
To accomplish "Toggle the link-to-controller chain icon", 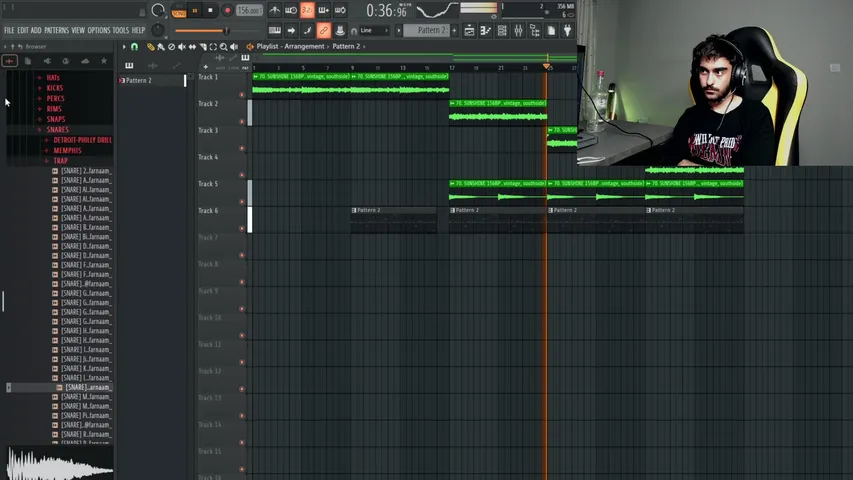I will (x=324, y=31).
